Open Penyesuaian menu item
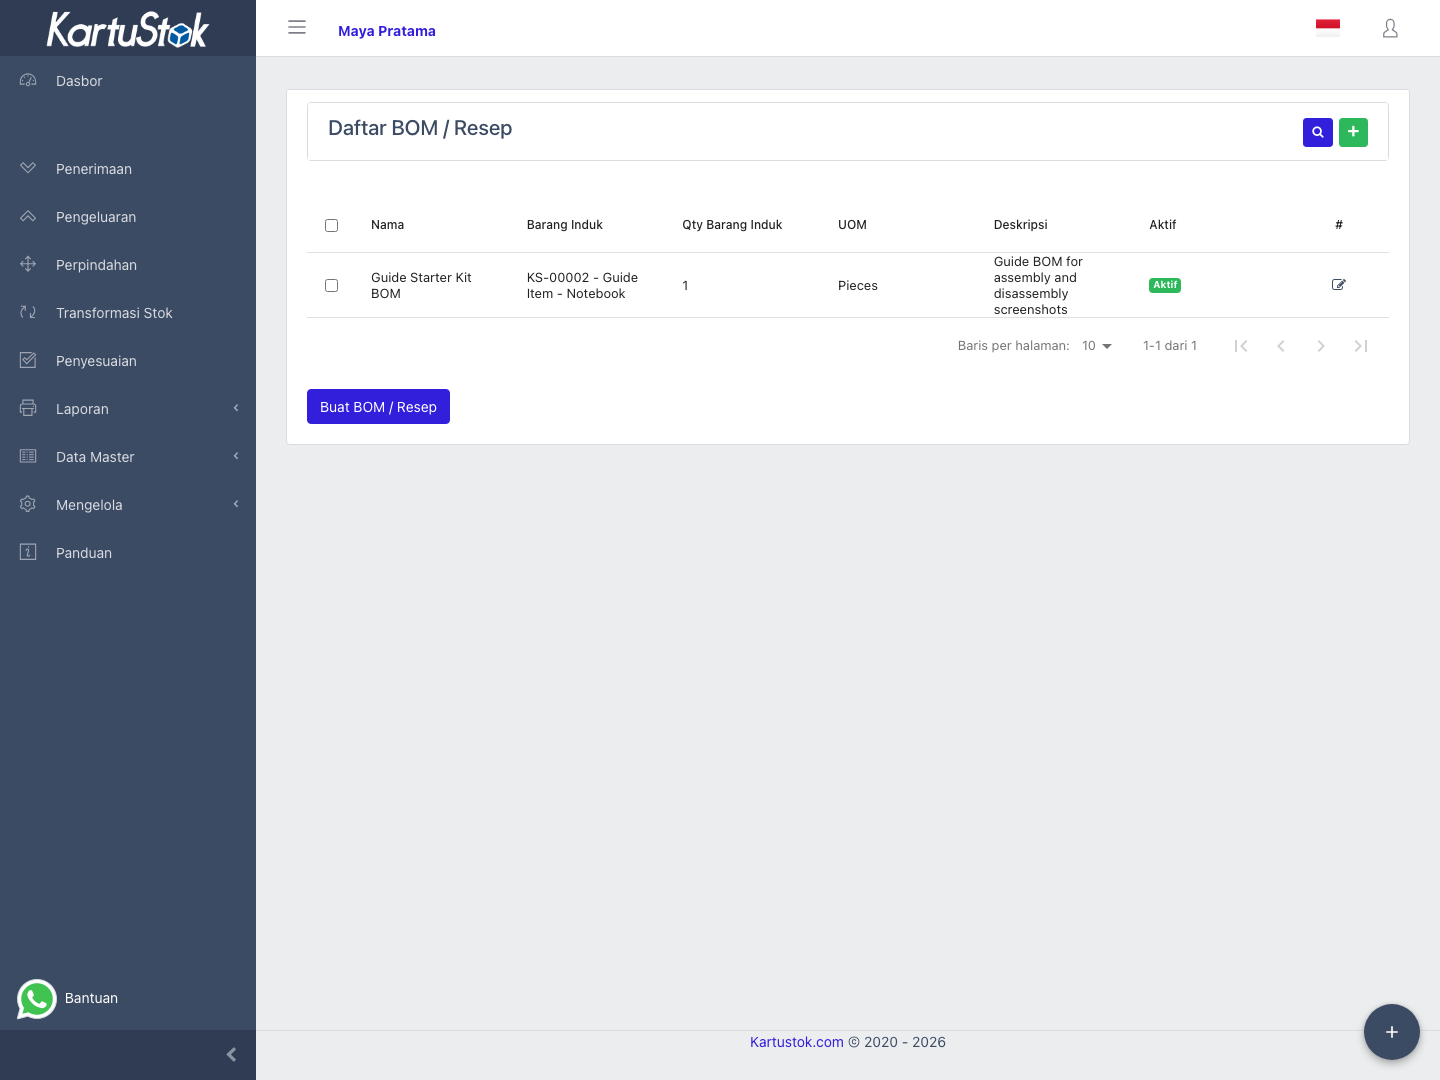This screenshot has height=1080, width=1440. [128, 361]
